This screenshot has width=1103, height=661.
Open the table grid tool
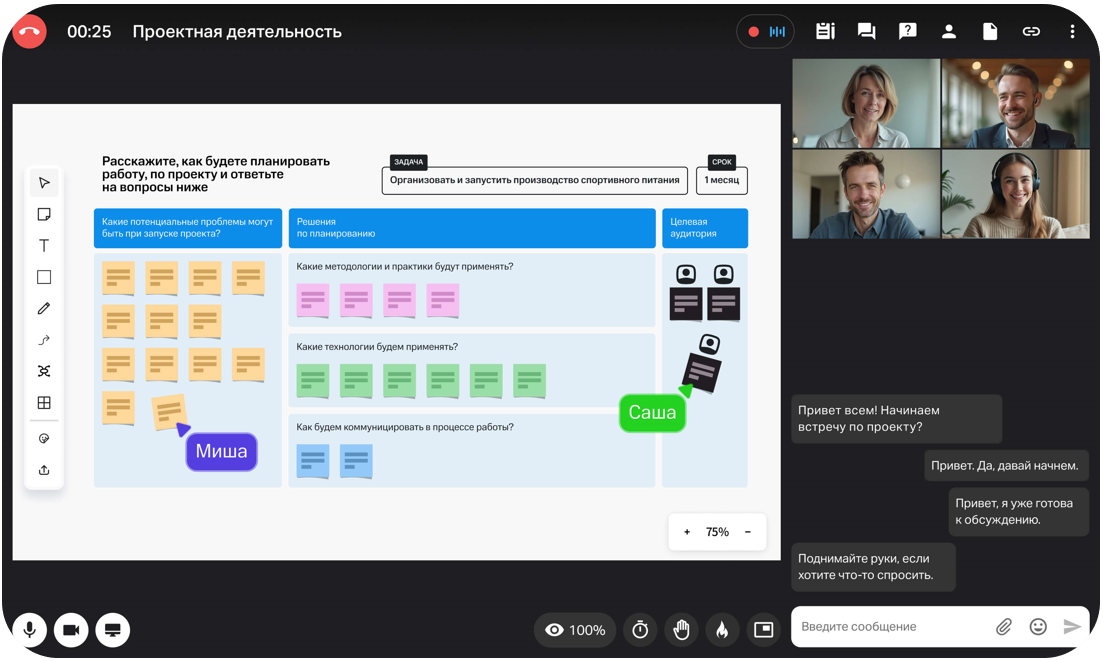(44, 403)
